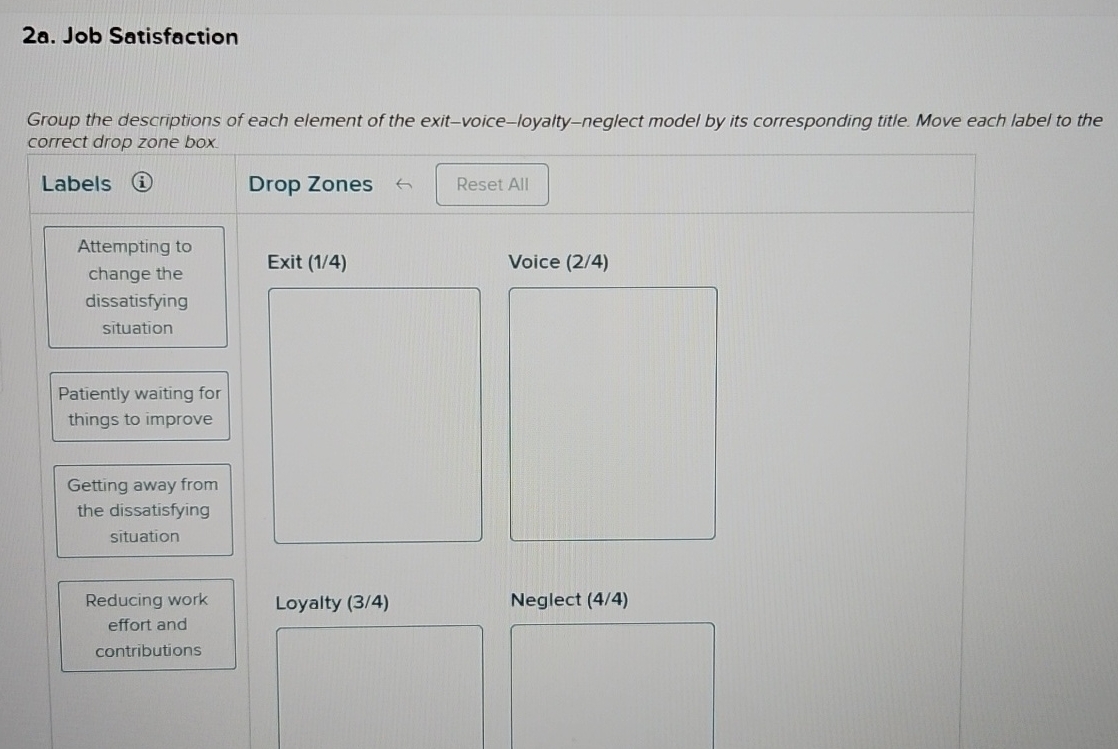This screenshot has height=749, width=1118.
Task: Click the Labels panel heading
Action: click(x=78, y=184)
